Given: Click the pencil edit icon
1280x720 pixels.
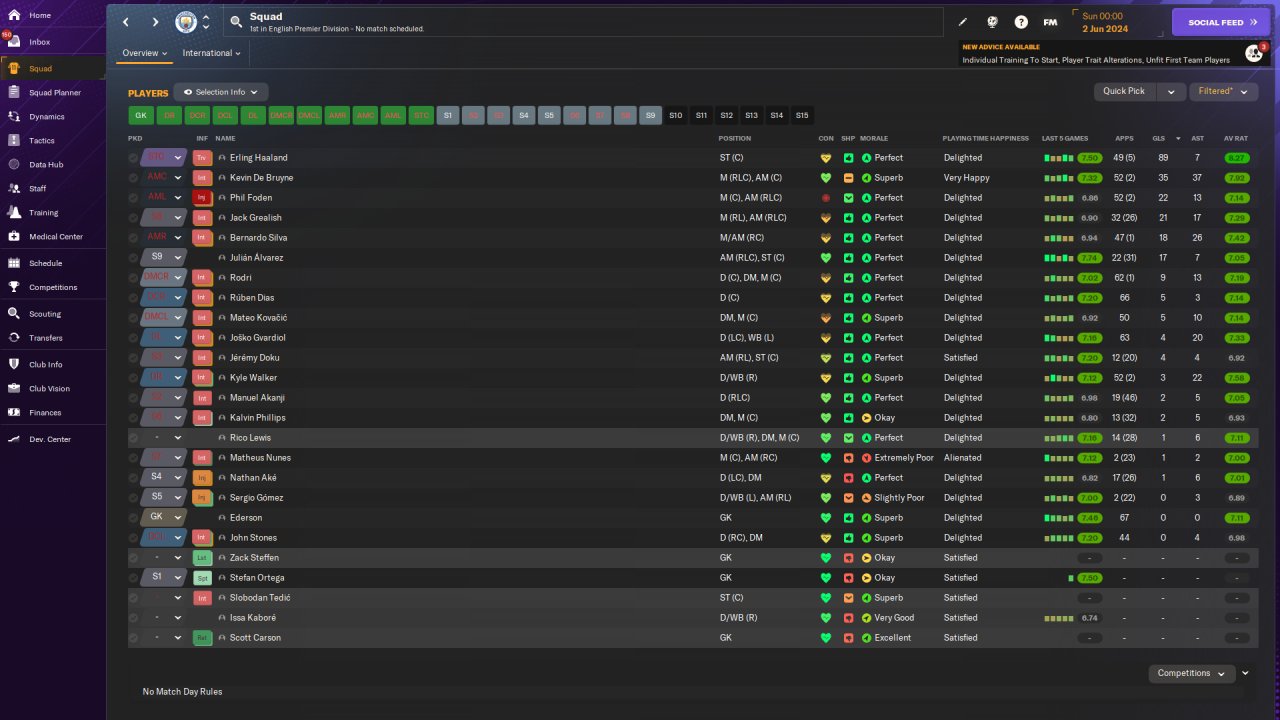Looking at the screenshot, I should click(963, 22).
